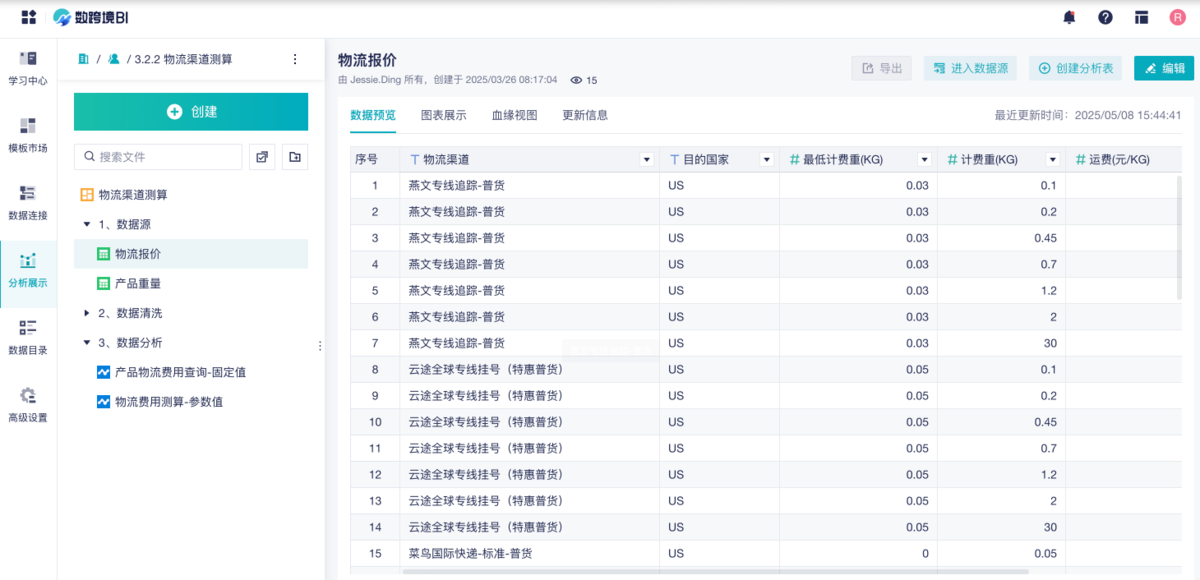Open the 物流渠道 column dropdown arrow
Screen dimensions: 1200x580
click(647, 160)
